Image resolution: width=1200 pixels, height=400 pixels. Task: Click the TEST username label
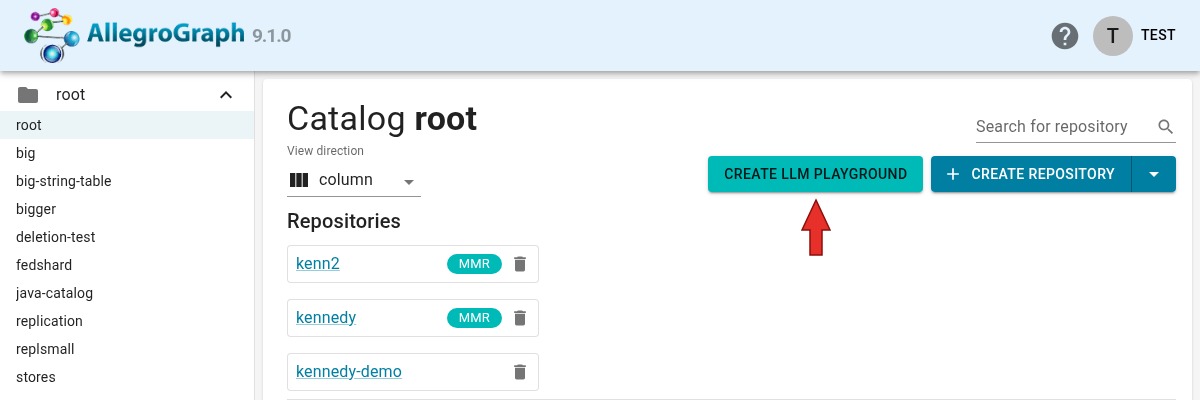tap(1158, 35)
